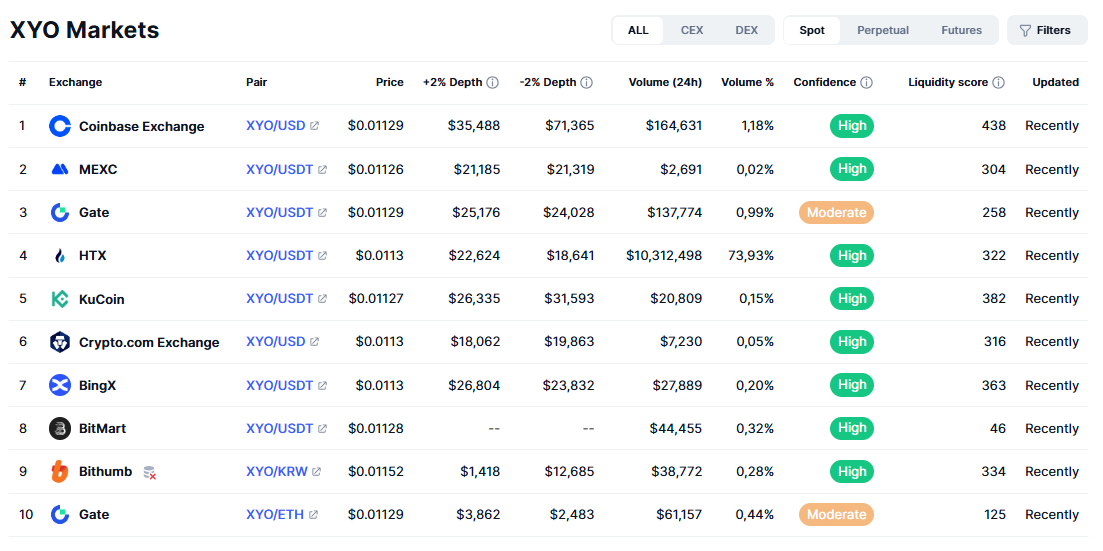
Task: Select the Spot market tab
Action: tap(812, 30)
